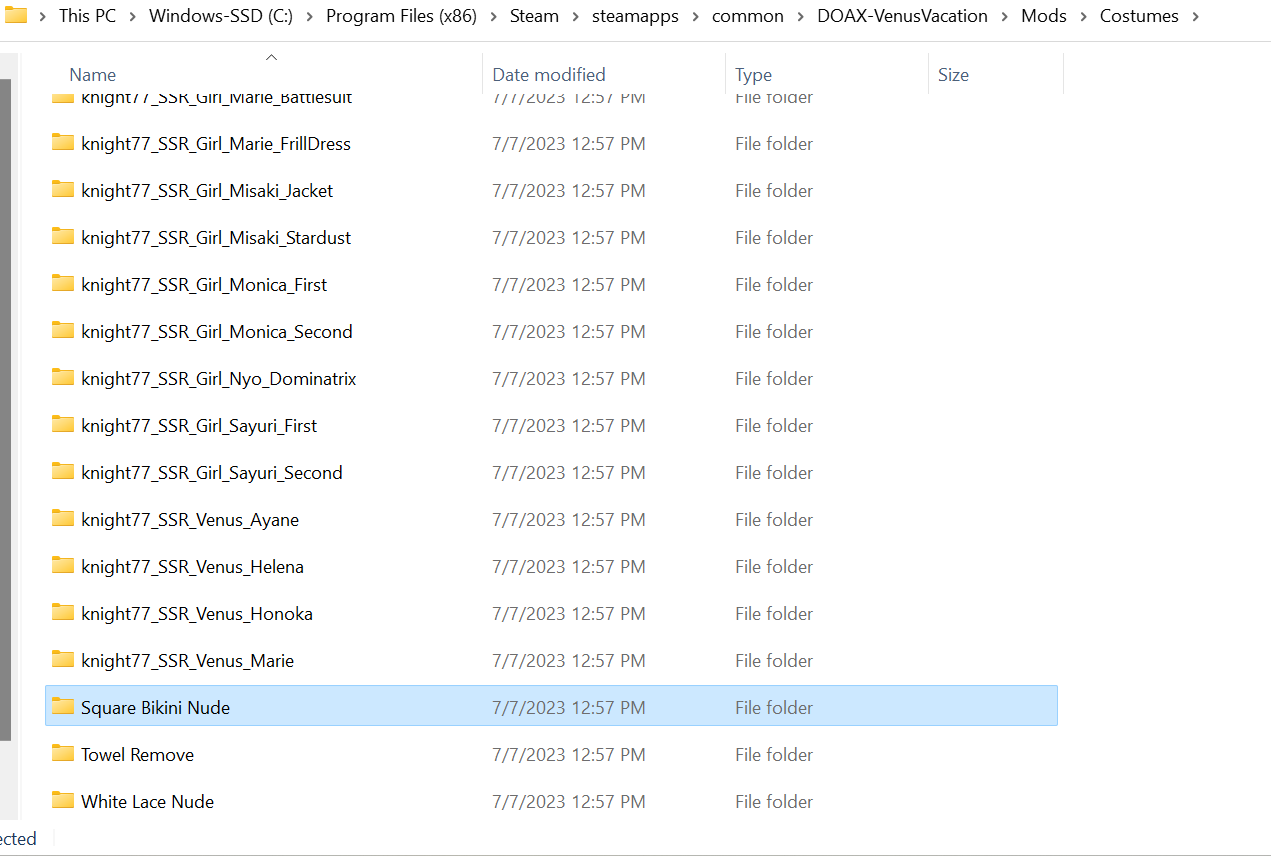Expand the breadcrumb arrow after Costumes

point(1196,16)
